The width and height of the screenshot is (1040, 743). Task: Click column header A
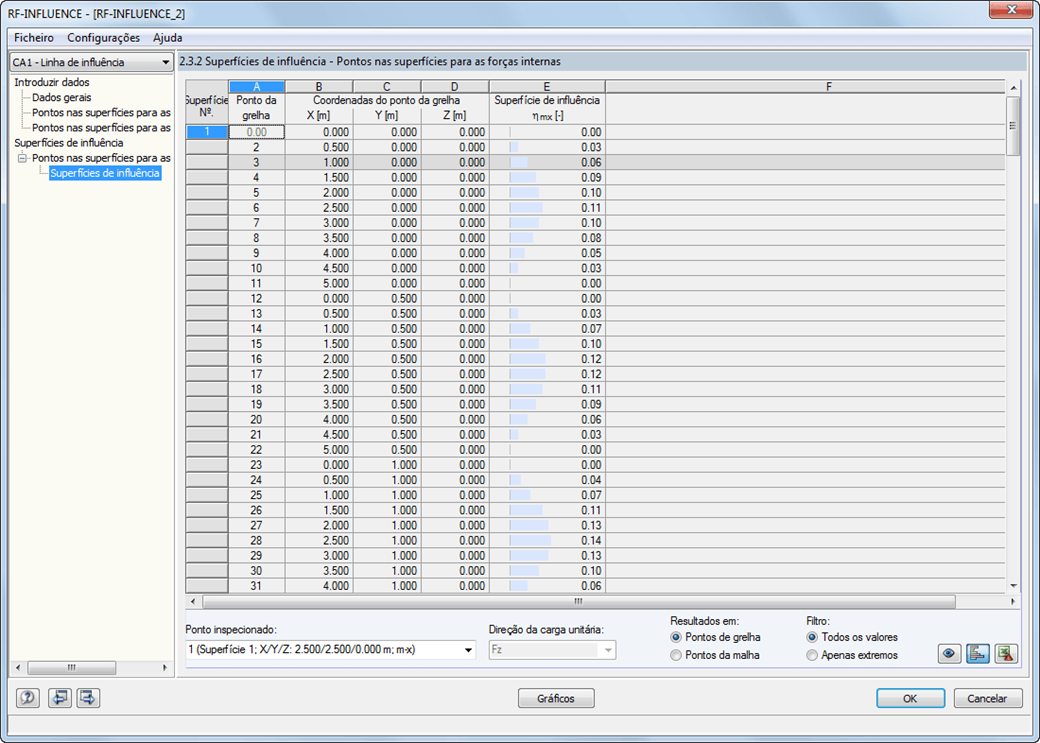pyautogui.click(x=257, y=86)
